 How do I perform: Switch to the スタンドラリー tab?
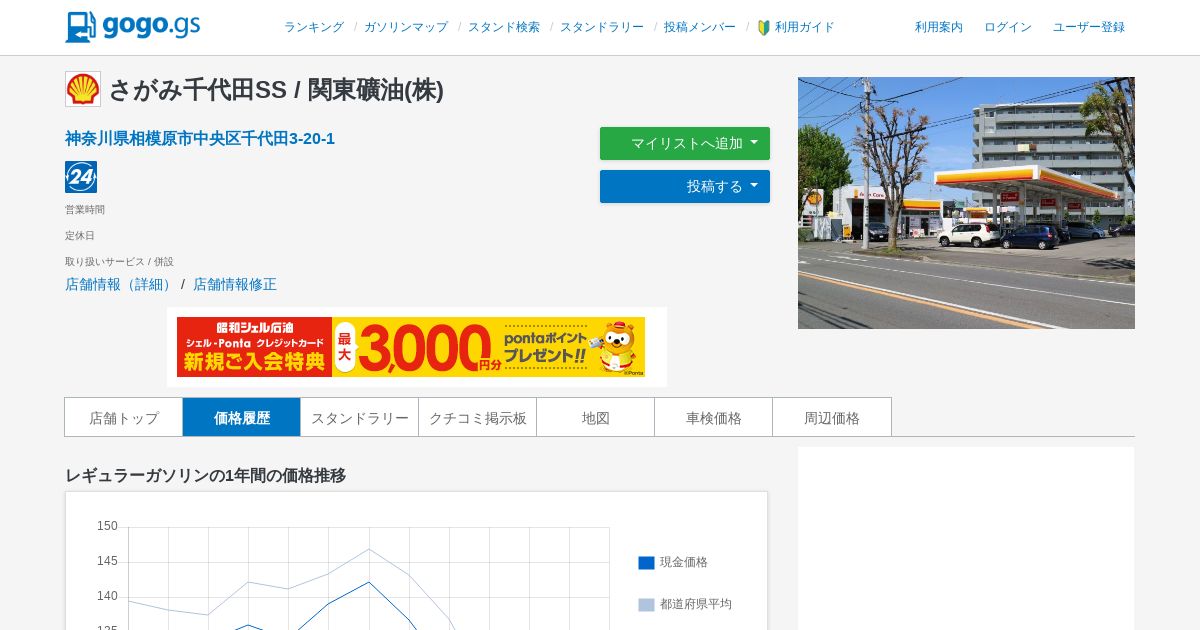pos(360,417)
